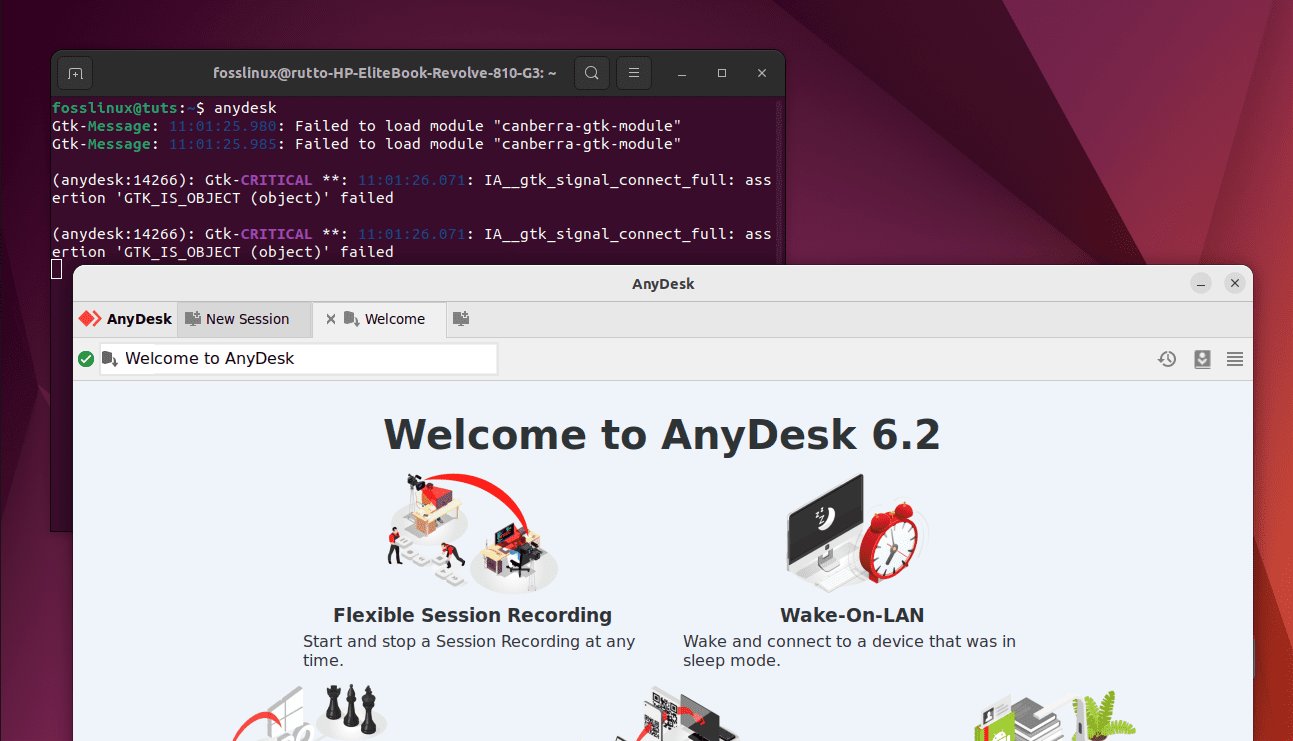Open the AnyDesk main hamburger menu

coord(1235,359)
